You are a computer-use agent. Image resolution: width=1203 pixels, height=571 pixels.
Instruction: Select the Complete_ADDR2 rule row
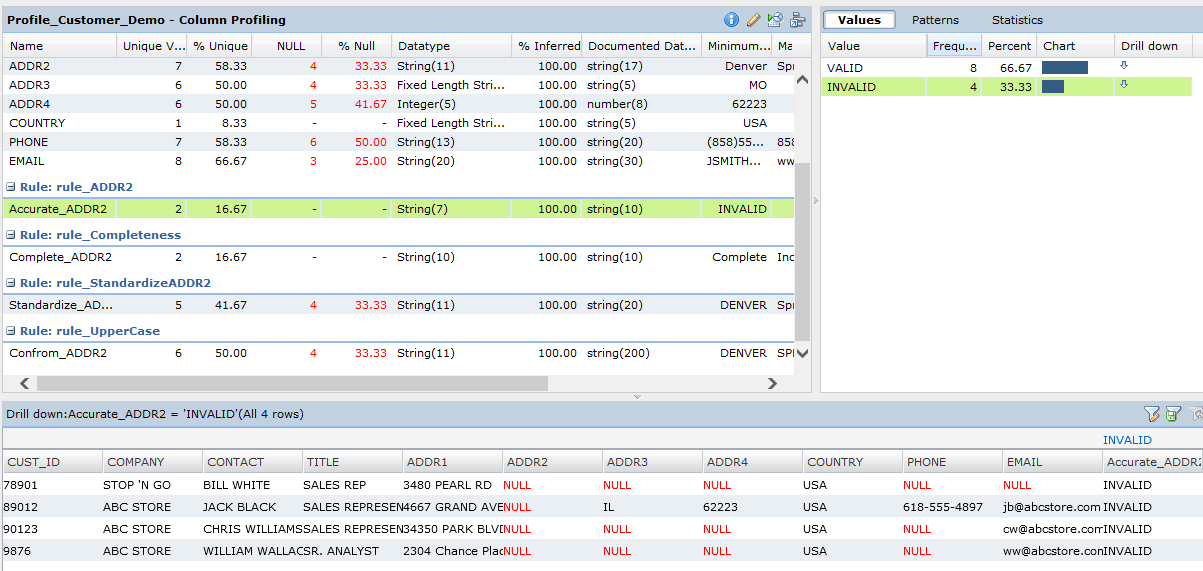(x=399, y=257)
